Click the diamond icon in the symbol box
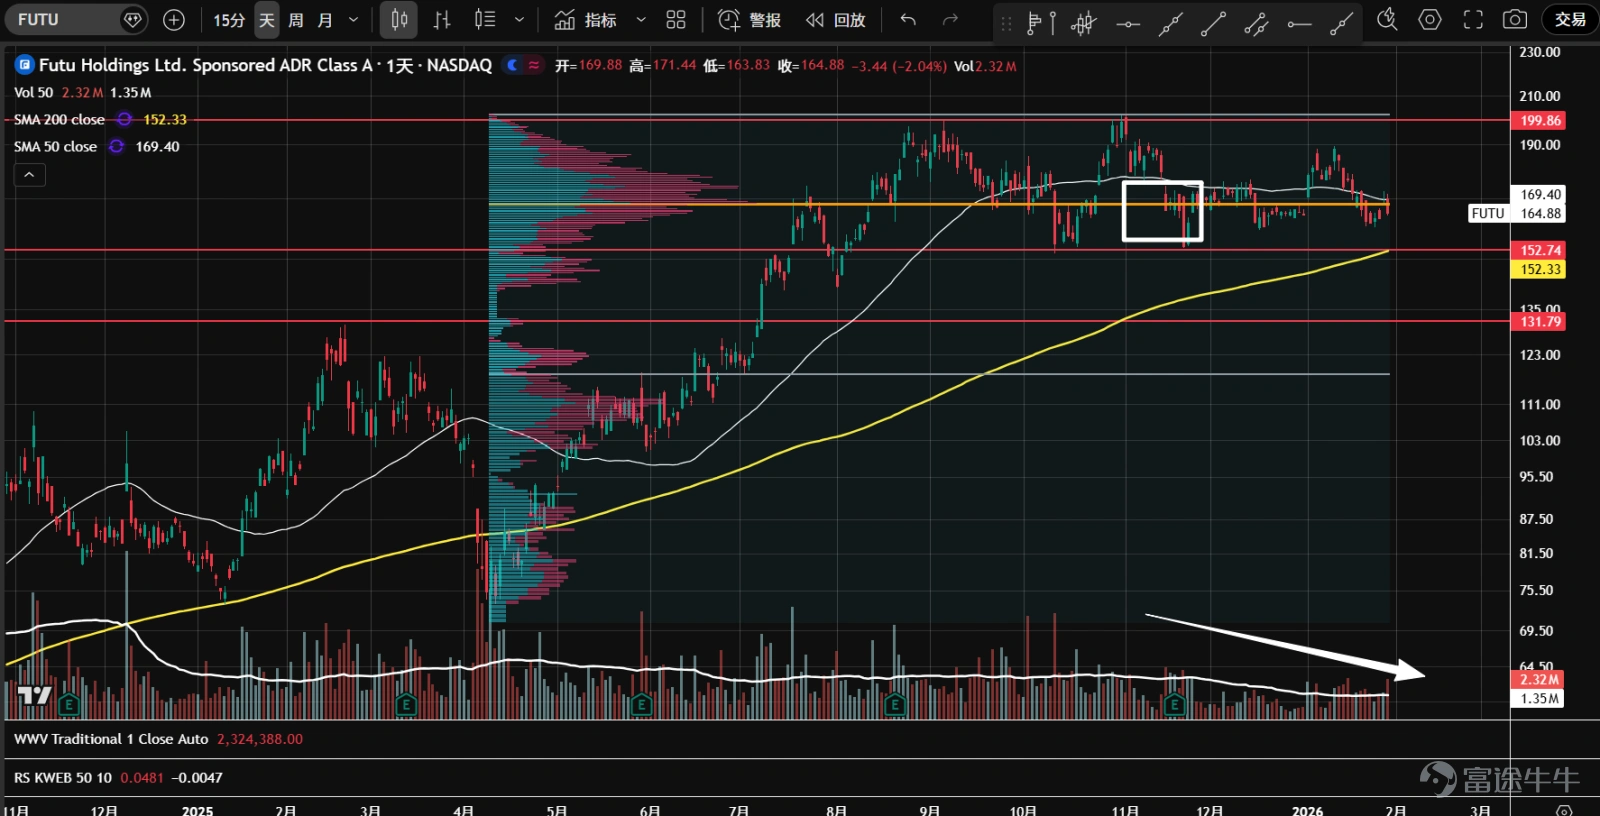 click(132, 20)
